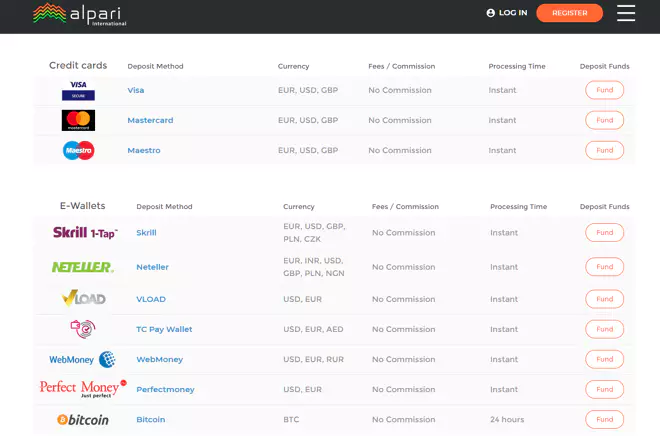
Task: Select the 'BTC' currency cell
Action: coord(291,420)
